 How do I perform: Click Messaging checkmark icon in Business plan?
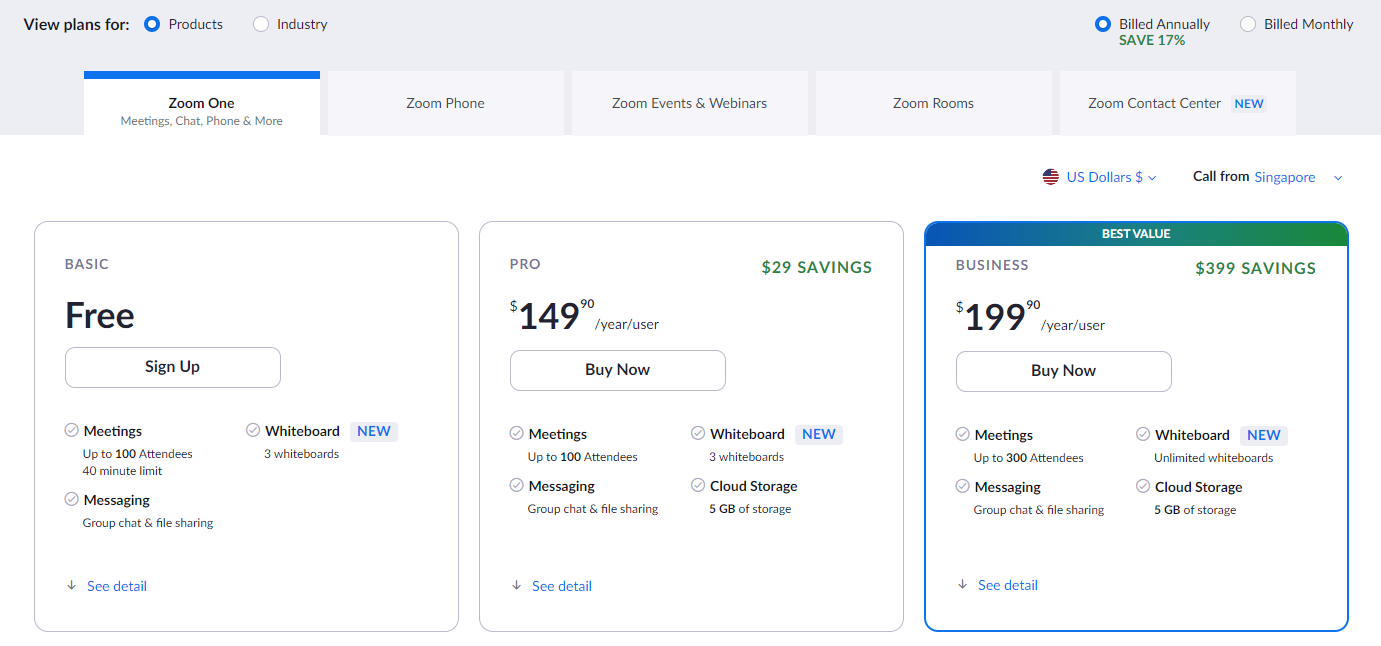(963, 486)
